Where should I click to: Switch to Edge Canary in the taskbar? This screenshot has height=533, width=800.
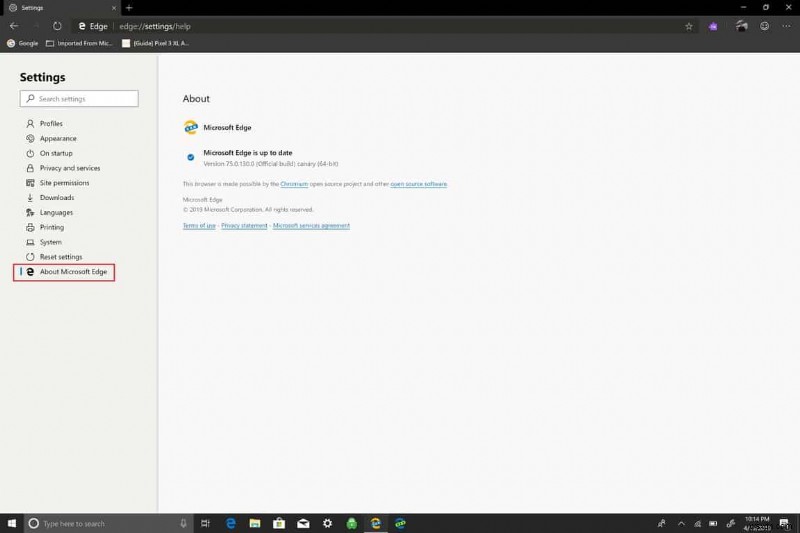376,523
